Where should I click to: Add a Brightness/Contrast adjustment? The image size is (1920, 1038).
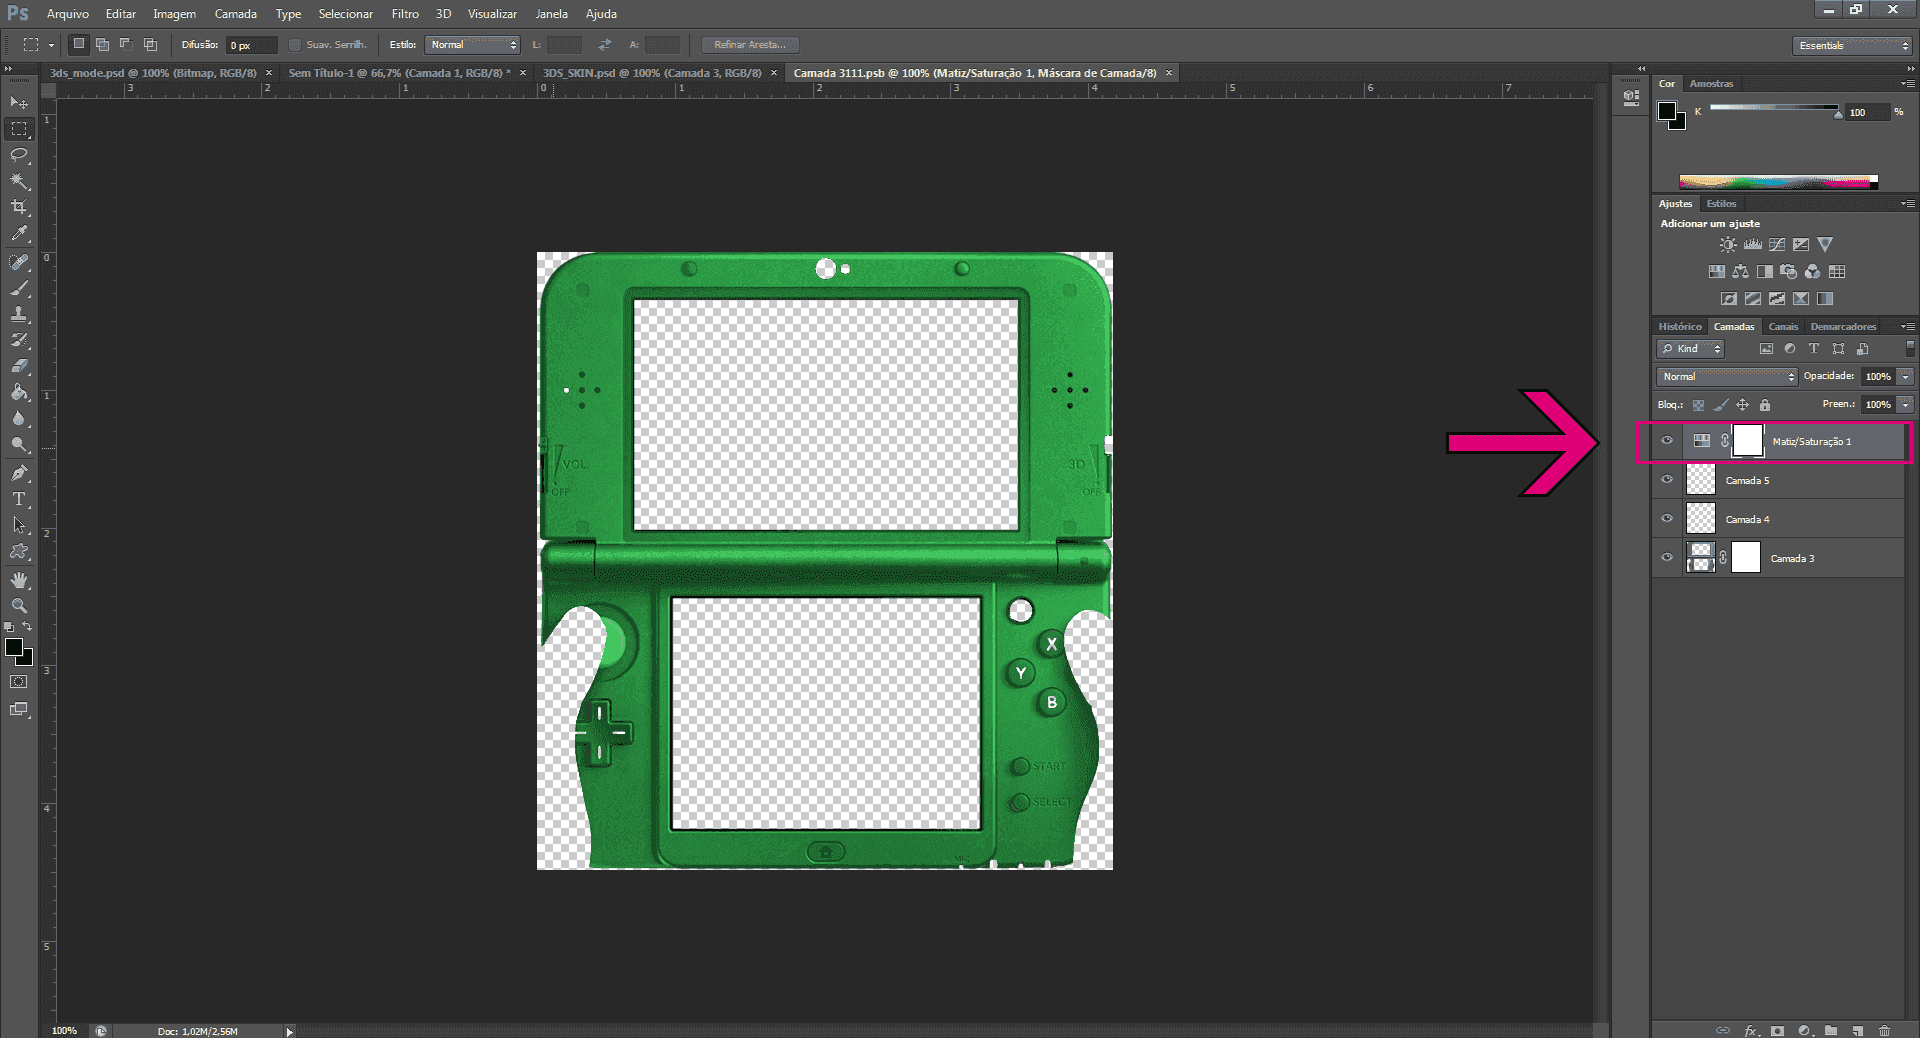pyautogui.click(x=1728, y=244)
